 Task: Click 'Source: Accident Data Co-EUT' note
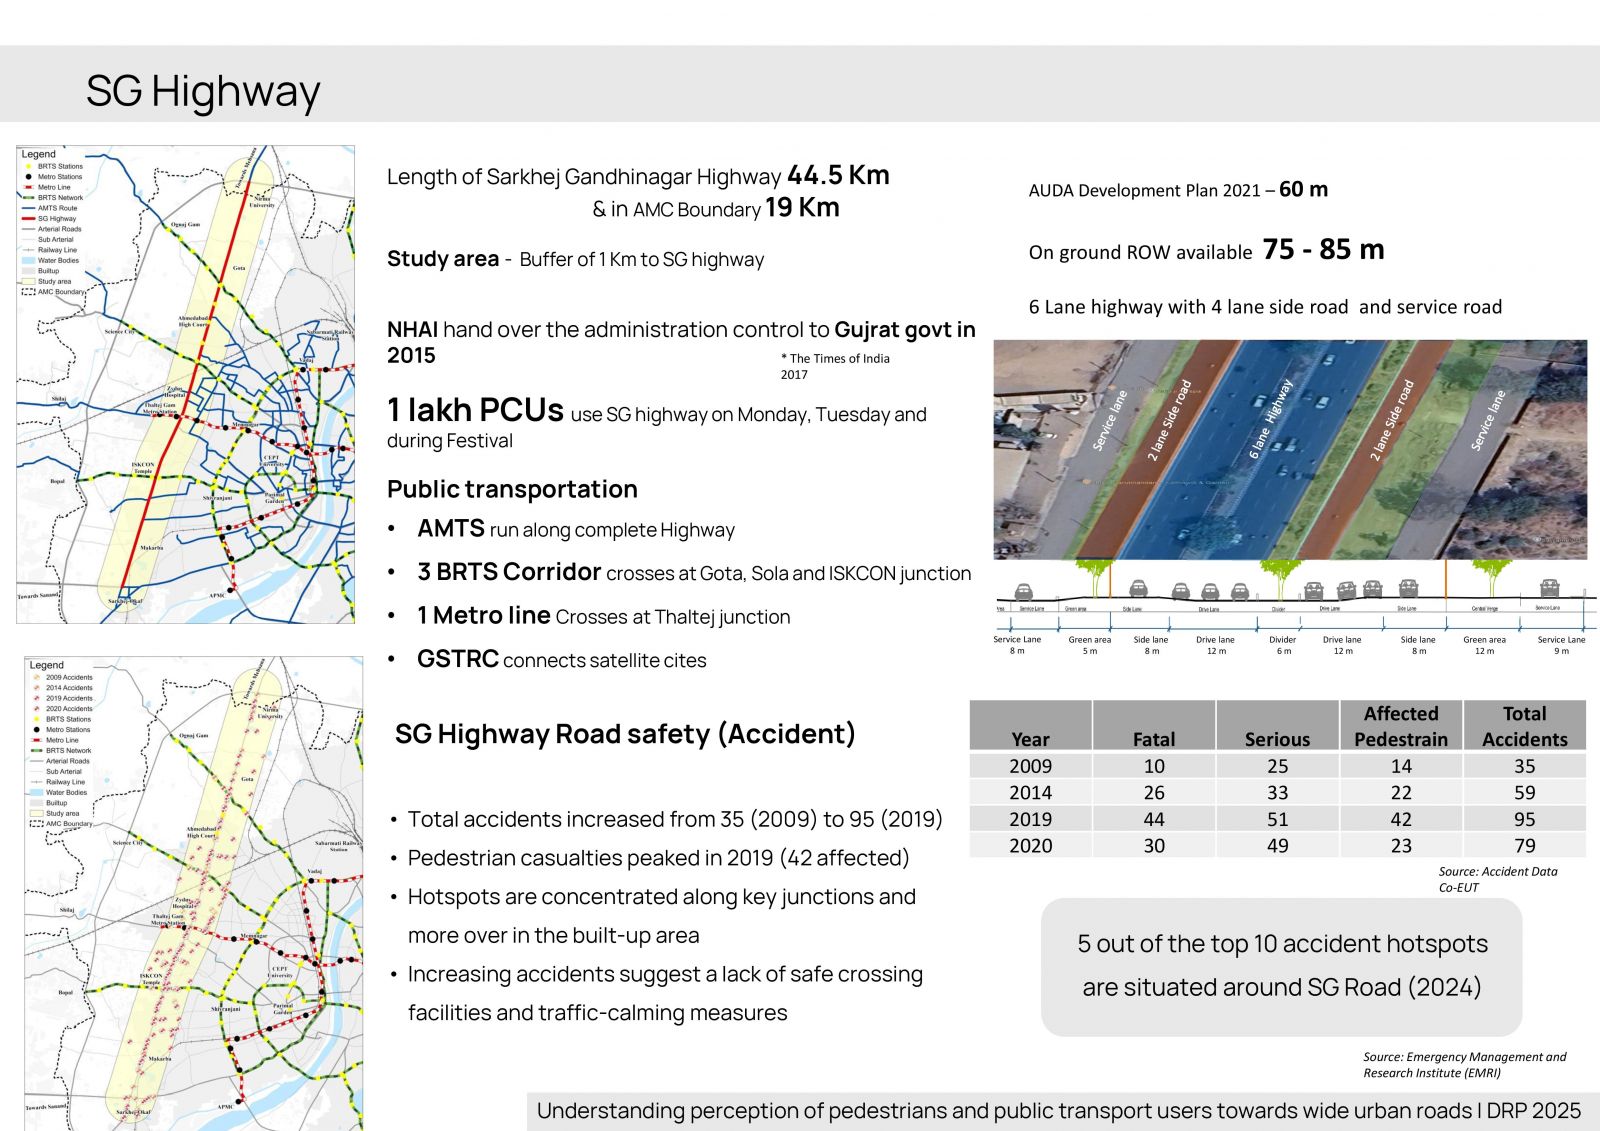[1498, 879]
